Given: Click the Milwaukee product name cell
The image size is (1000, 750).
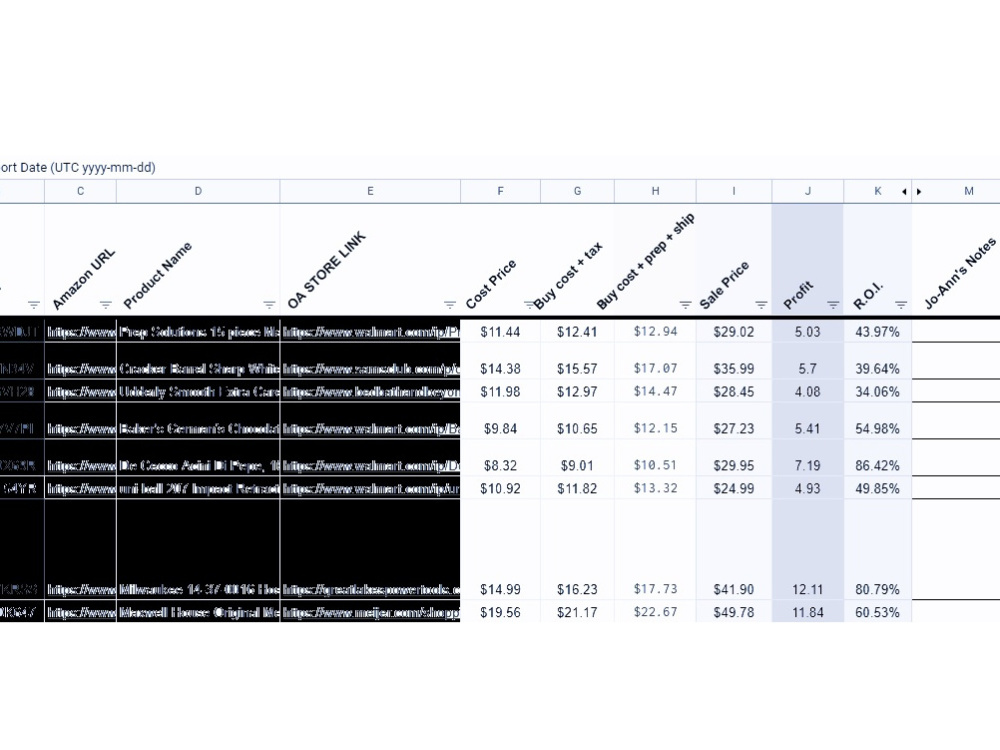Looking at the screenshot, I should [198, 550].
